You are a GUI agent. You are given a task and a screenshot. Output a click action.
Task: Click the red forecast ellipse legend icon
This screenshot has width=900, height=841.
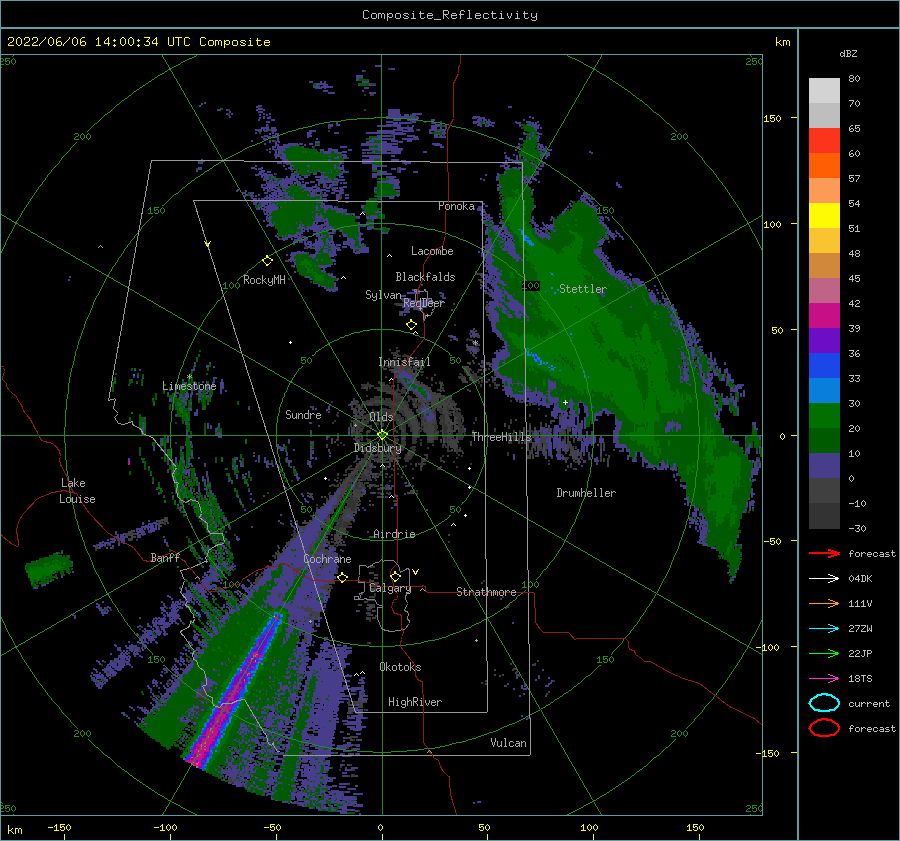click(824, 728)
